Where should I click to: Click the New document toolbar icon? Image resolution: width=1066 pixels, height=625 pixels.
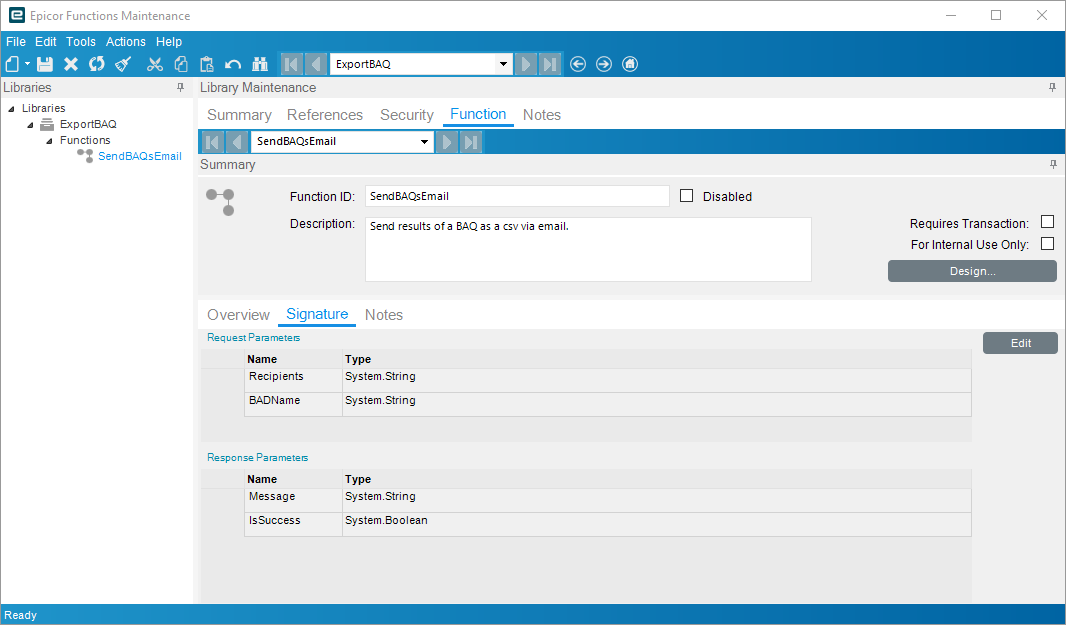12,64
